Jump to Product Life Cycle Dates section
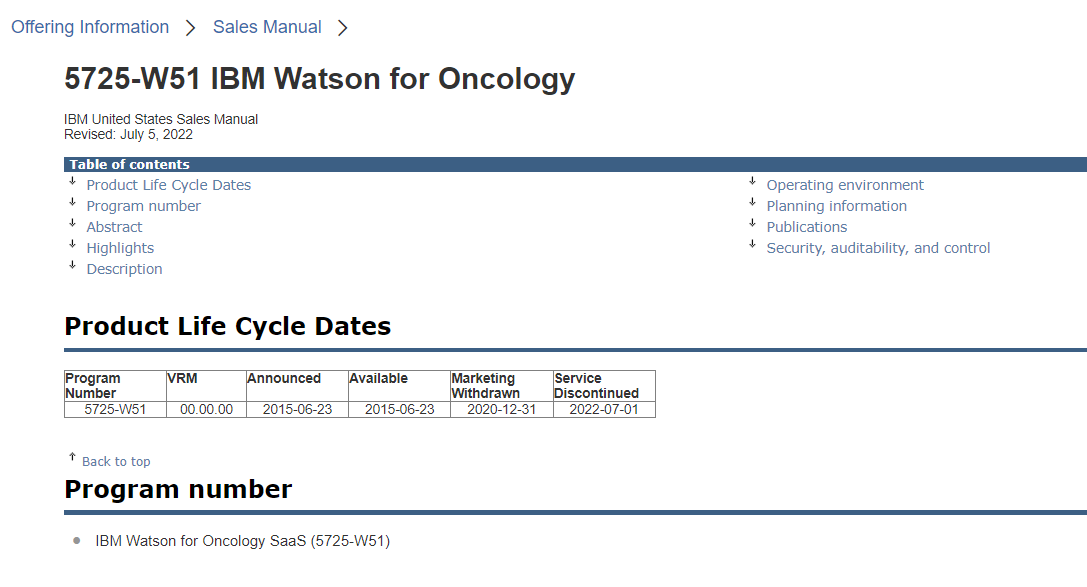 click(x=168, y=185)
